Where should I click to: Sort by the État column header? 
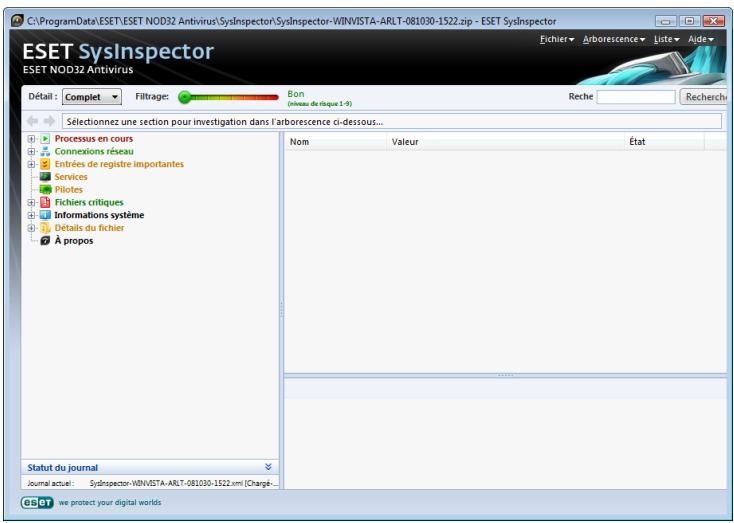coord(664,142)
